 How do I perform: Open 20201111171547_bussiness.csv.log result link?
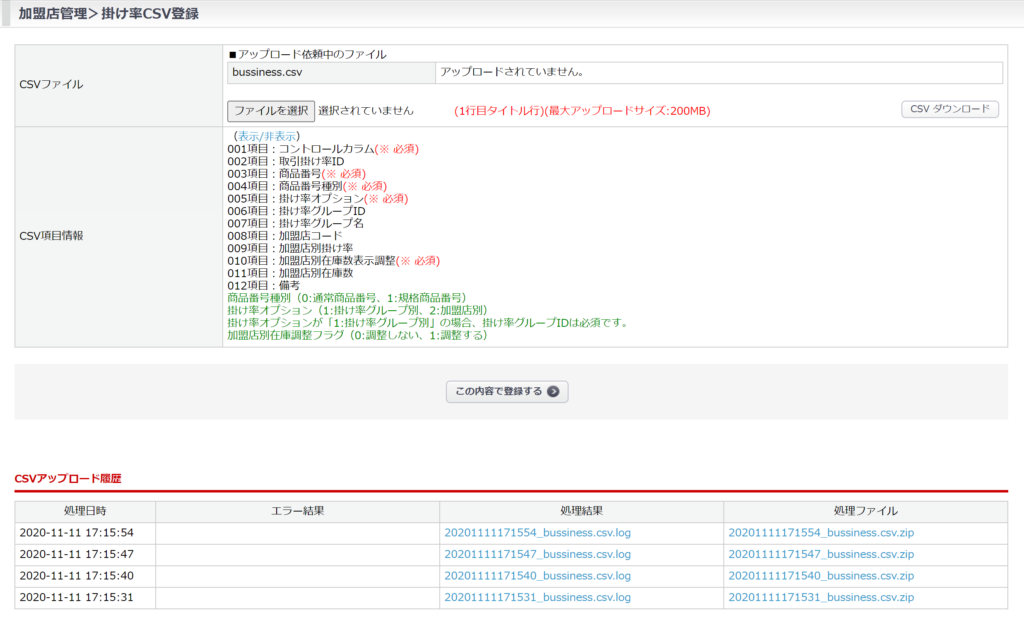click(x=537, y=554)
